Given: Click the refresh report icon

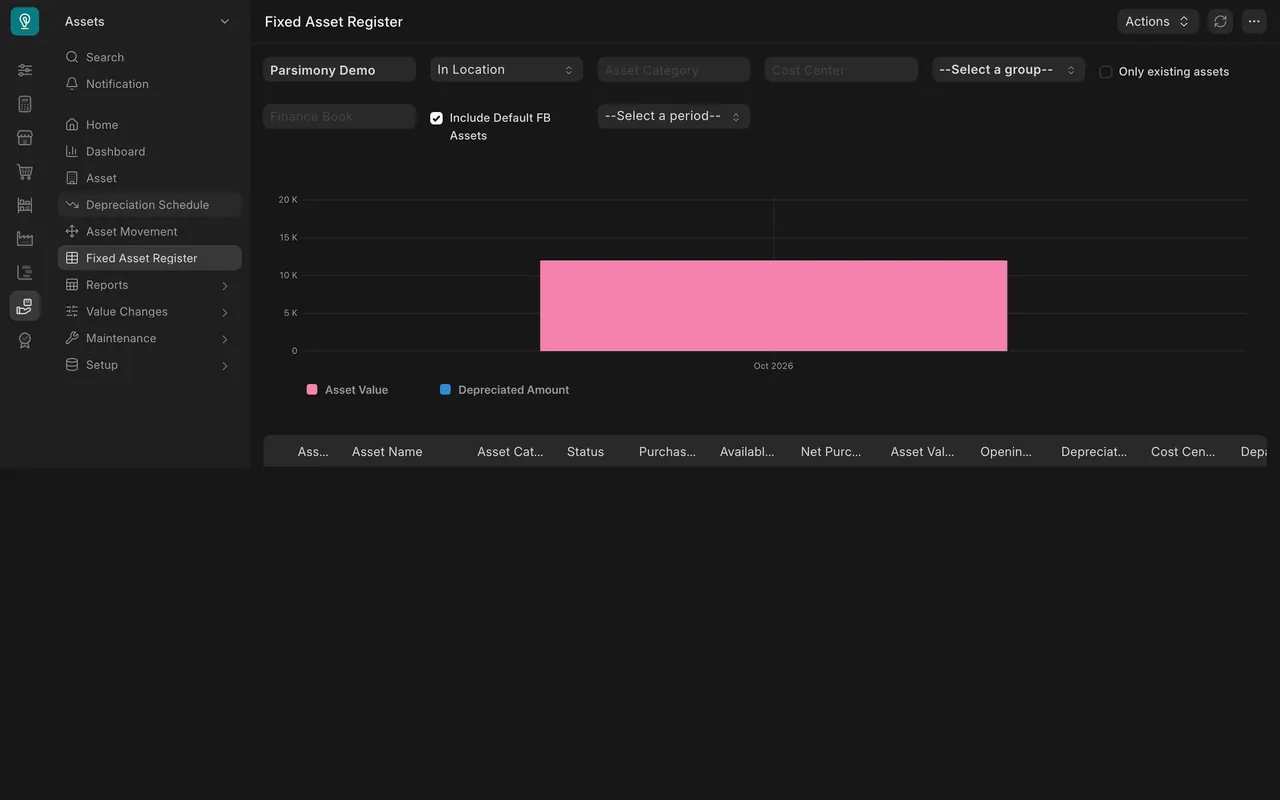Looking at the screenshot, I should tap(1220, 21).
